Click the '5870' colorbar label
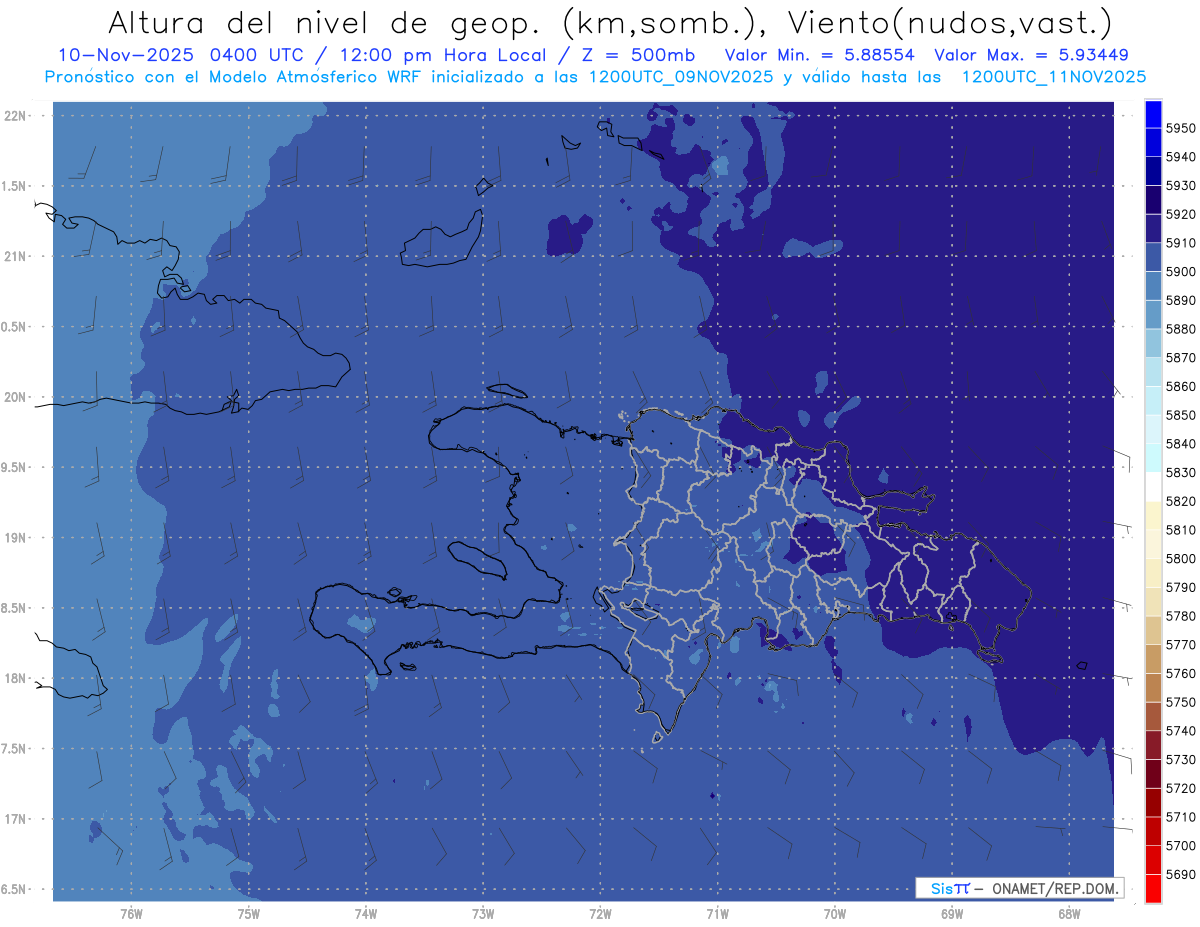 point(1180,358)
